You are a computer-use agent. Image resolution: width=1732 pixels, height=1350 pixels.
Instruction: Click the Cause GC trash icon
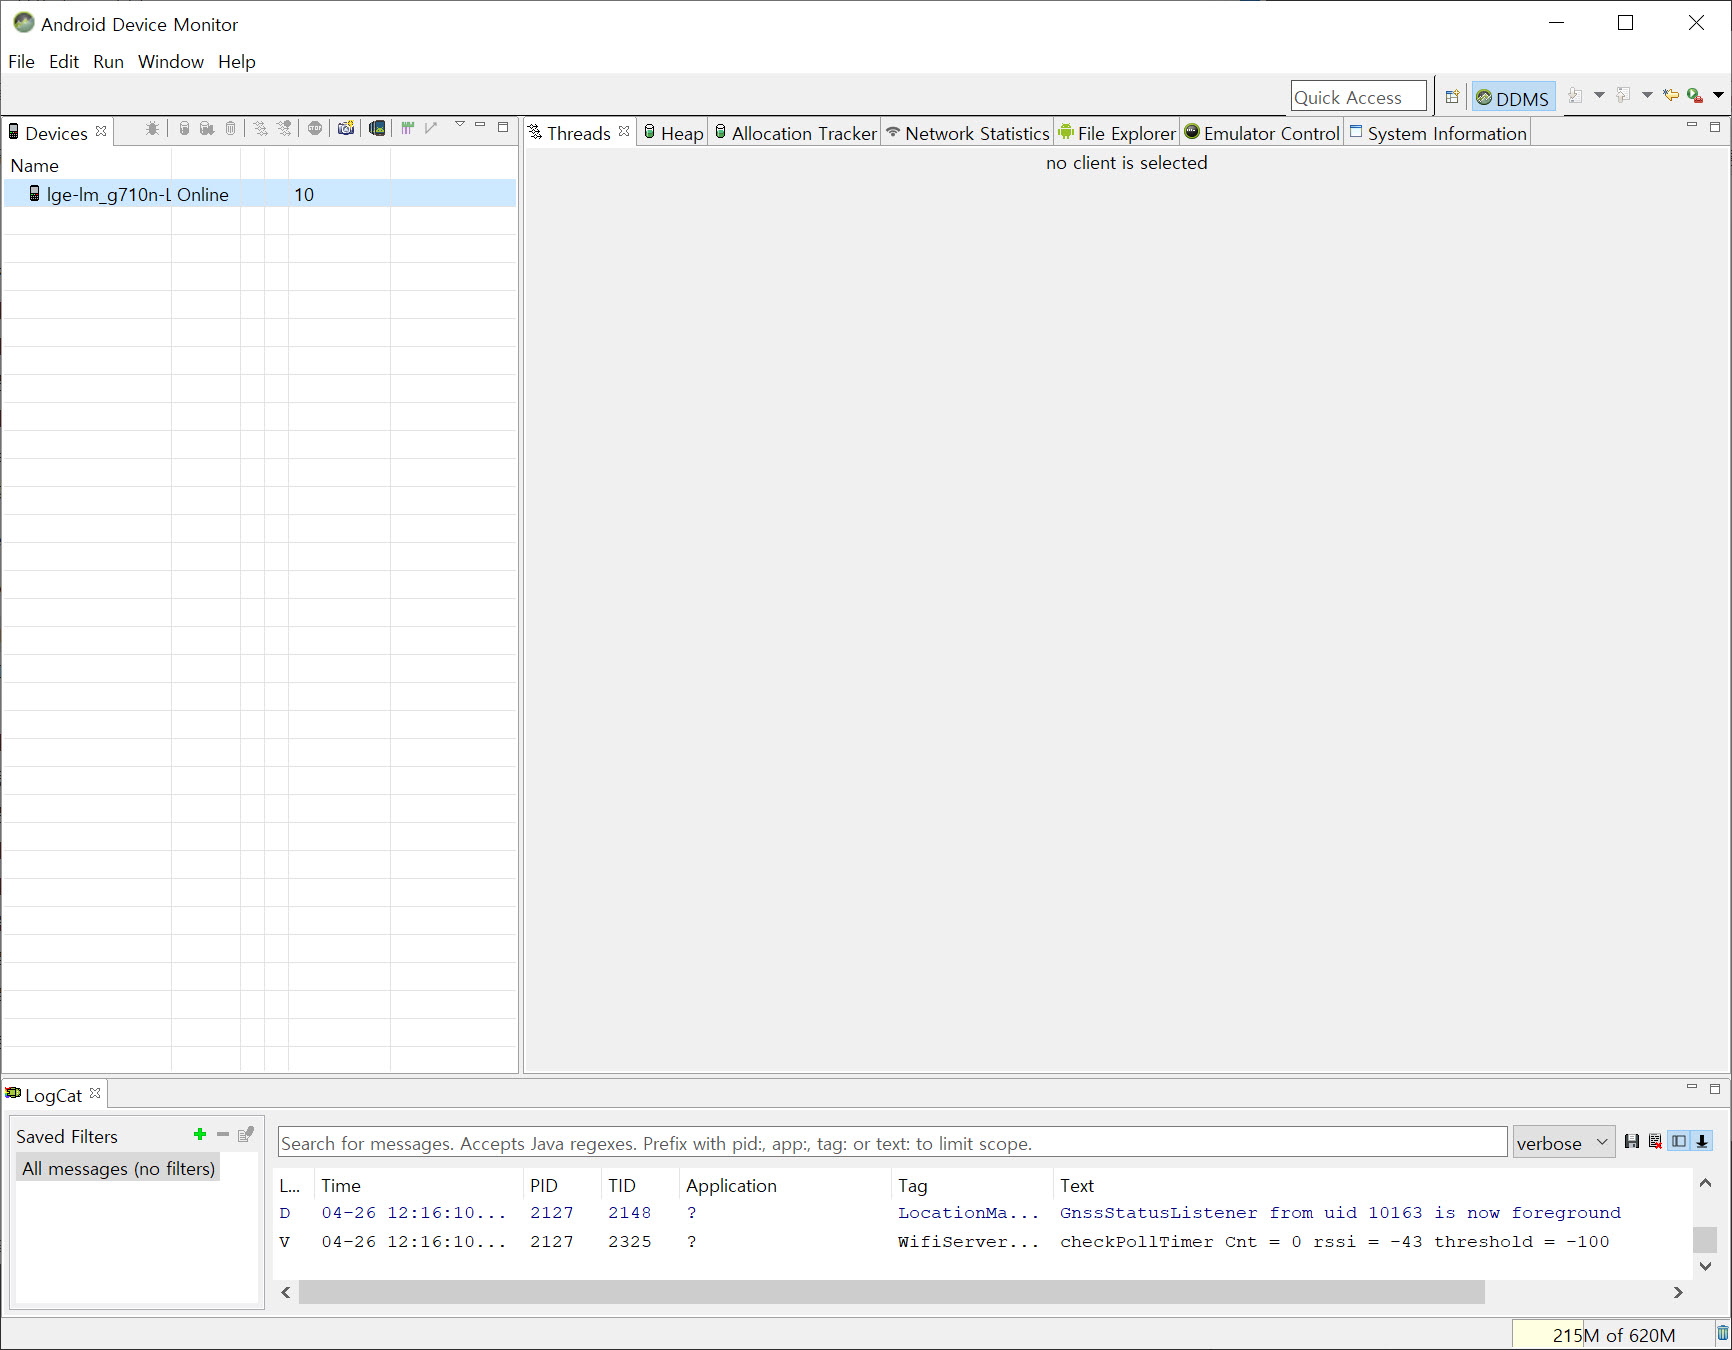click(231, 128)
